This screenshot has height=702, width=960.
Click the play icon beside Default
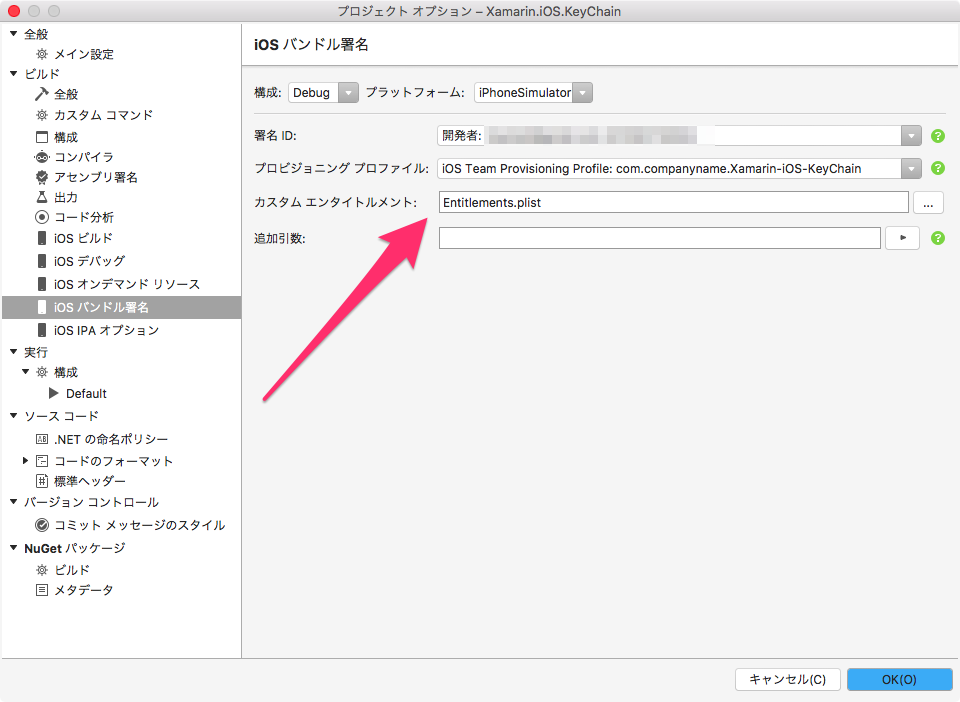click(x=54, y=393)
